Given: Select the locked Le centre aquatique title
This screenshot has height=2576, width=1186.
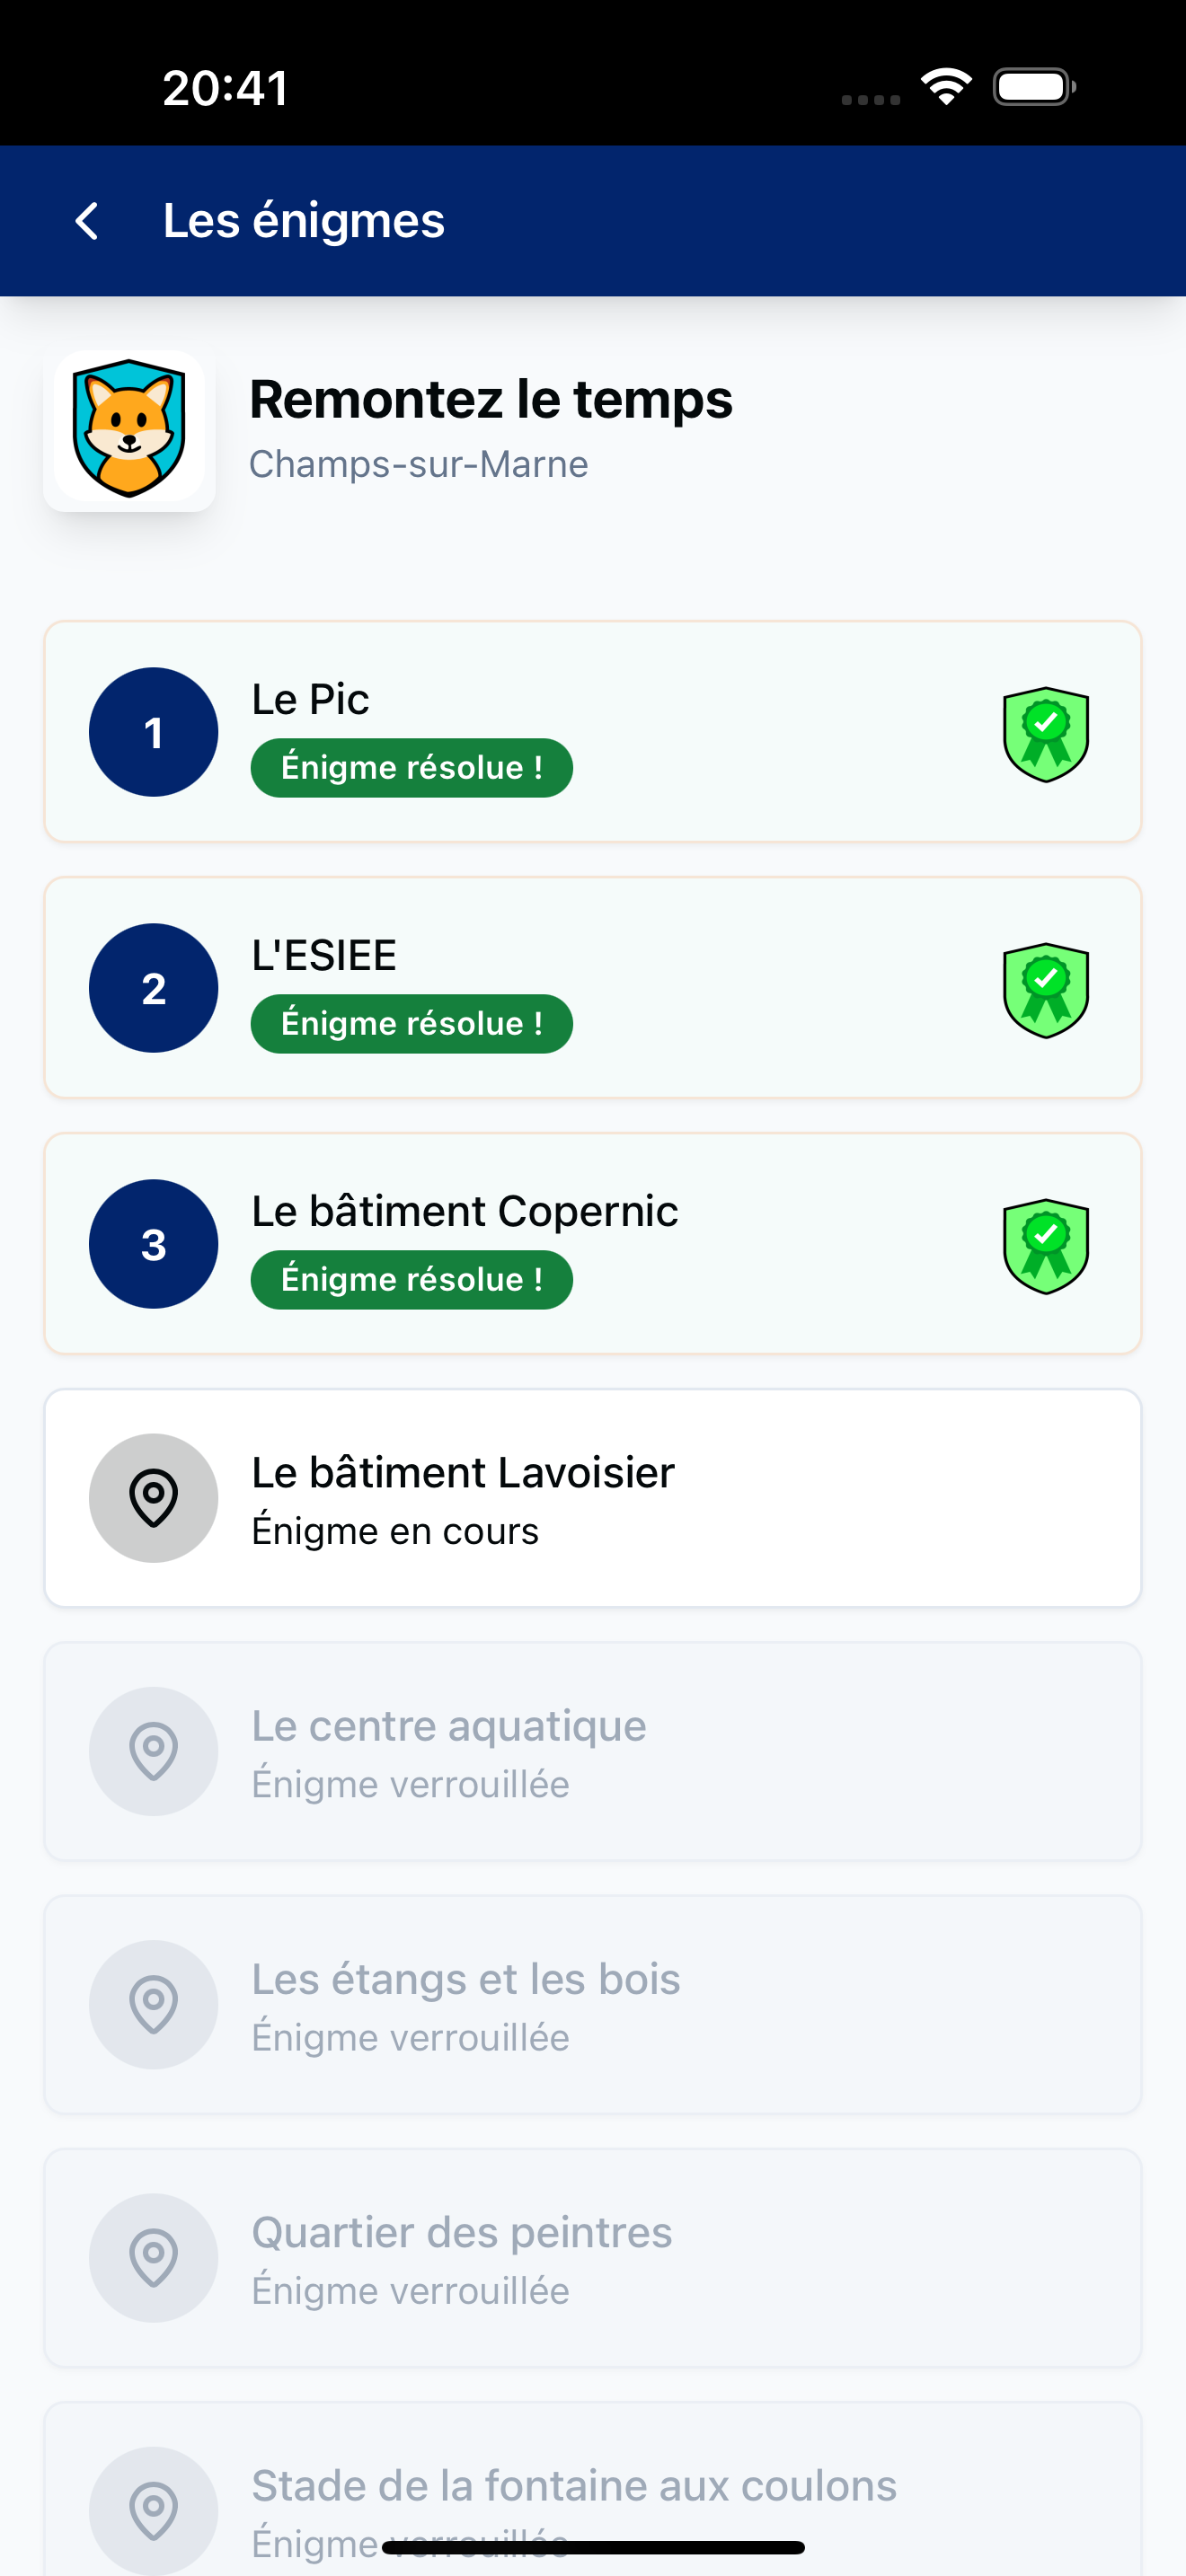Looking at the screenshot, I should (448, 1726).
